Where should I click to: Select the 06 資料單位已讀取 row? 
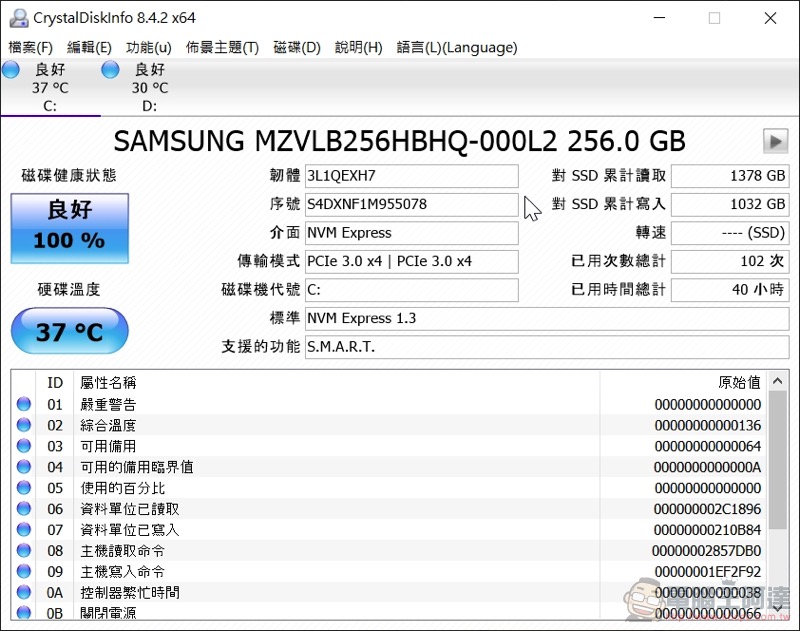click(x=388, y=509)
